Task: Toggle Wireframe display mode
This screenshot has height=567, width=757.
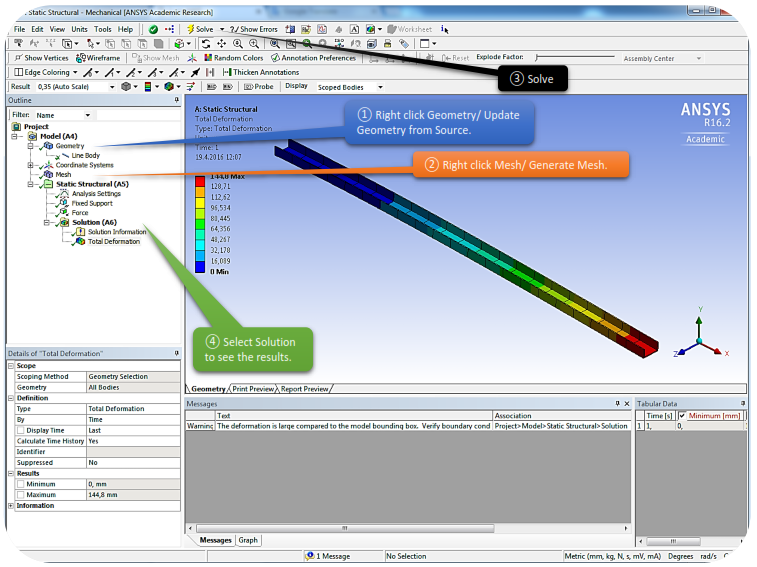Action: point(98,58)
